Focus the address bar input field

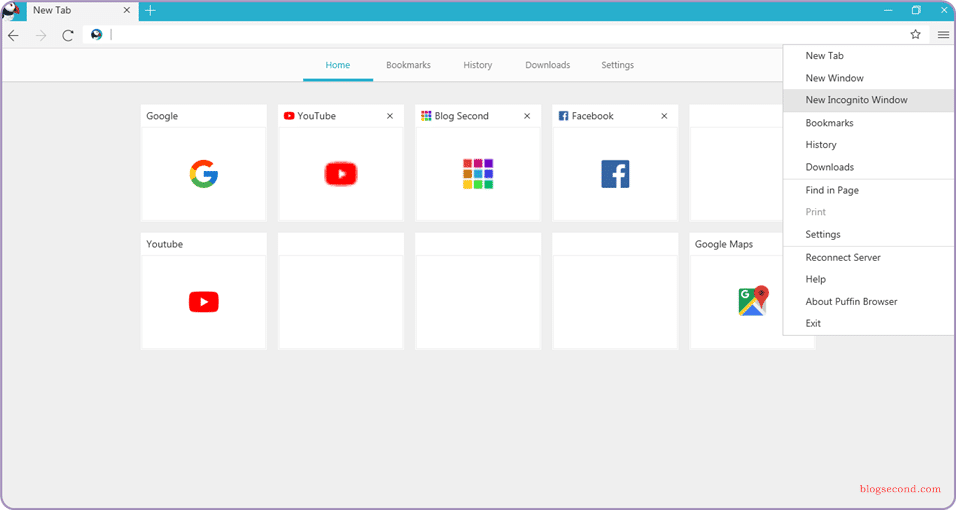(506, 35)
